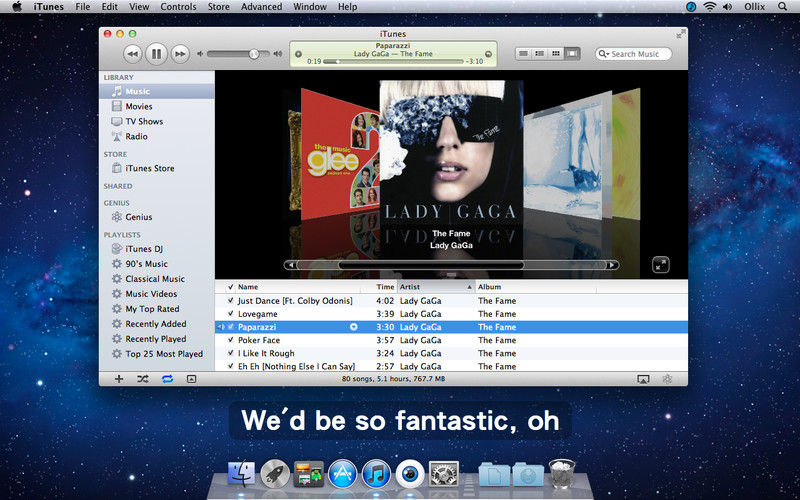This screenshot has width=800, height=500.
Task: Open the Recently Played playlist
Action: tap(157, 339)
